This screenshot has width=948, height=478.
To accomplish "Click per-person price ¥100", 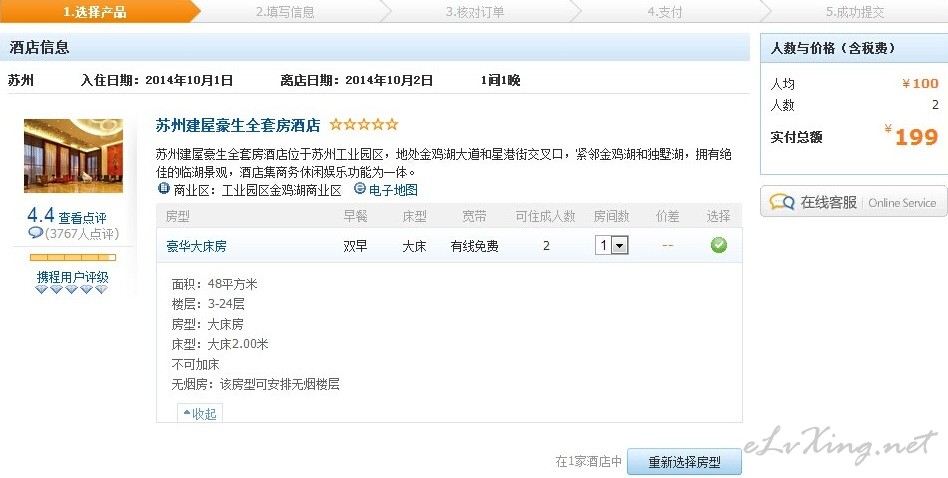I will [x=920, y=83].
